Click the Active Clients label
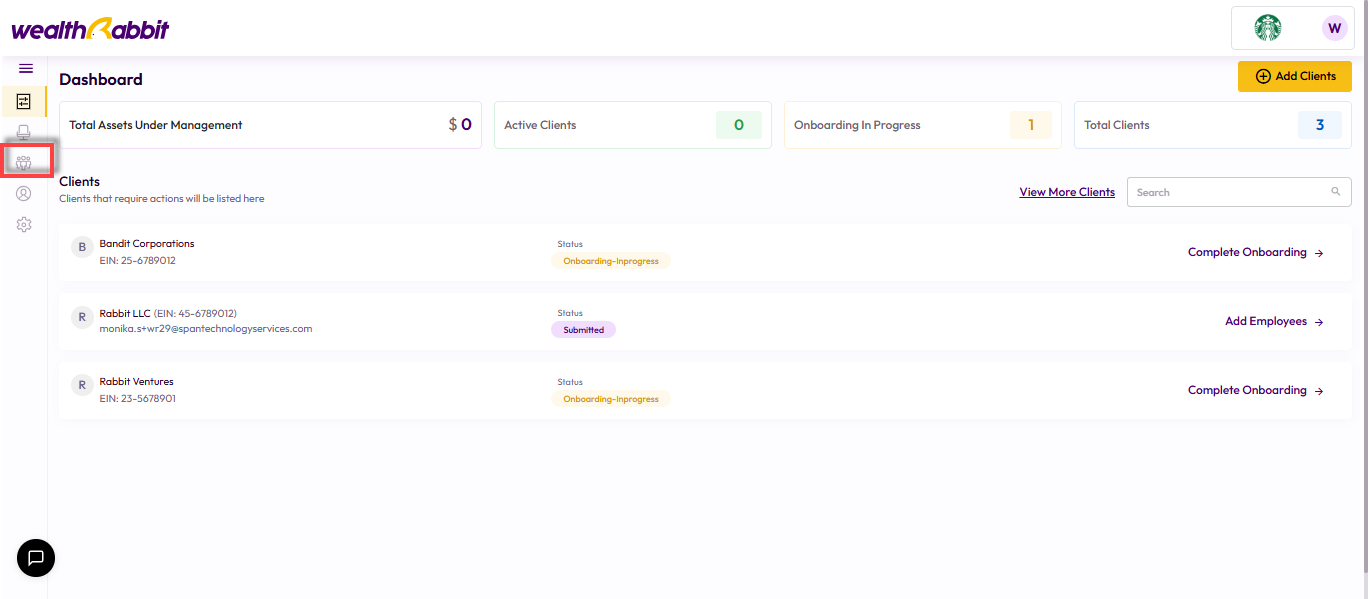 (540, 125)
